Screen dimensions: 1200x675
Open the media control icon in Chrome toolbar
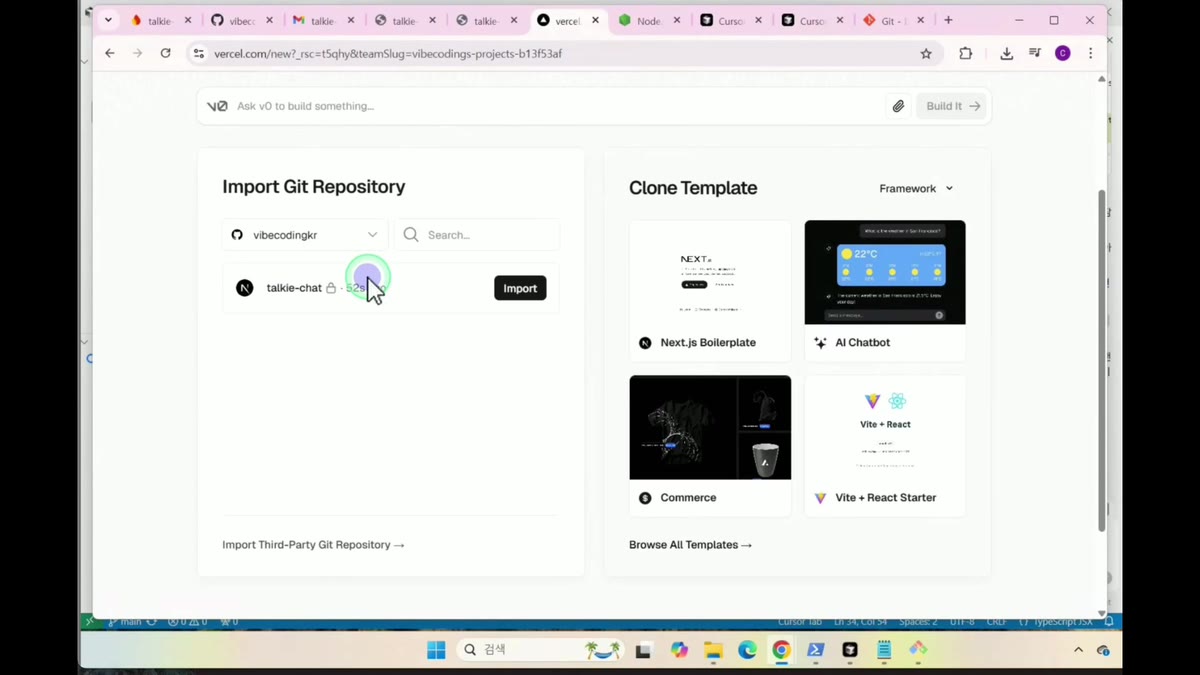click(x=1035, y=54)
